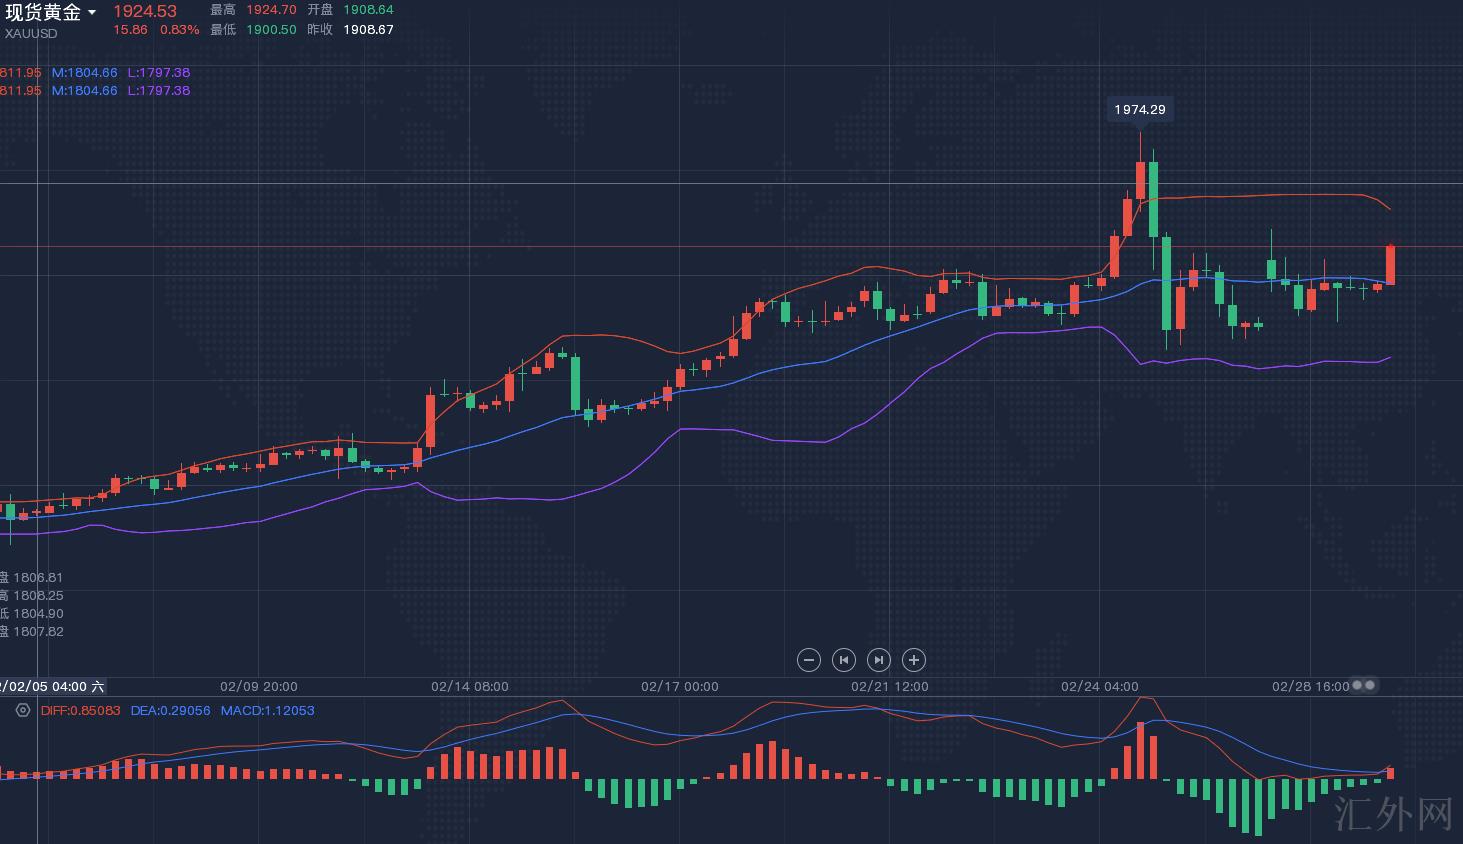Image resolution: width=1463 pixels, height=844 pixels.
Task: Click the 最高 1924.70 high value
Action: tap(270, 10)
